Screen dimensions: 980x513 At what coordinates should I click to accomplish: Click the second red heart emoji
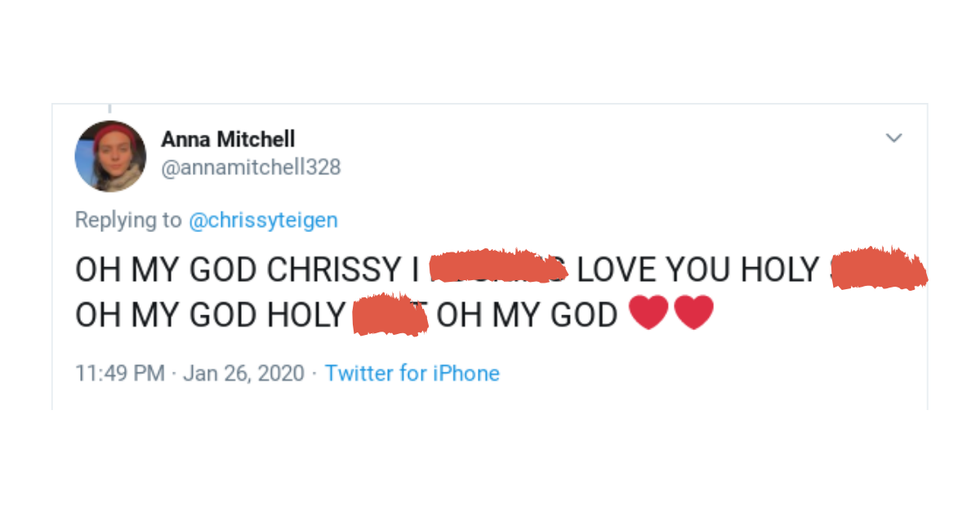(x=694, y=313)
